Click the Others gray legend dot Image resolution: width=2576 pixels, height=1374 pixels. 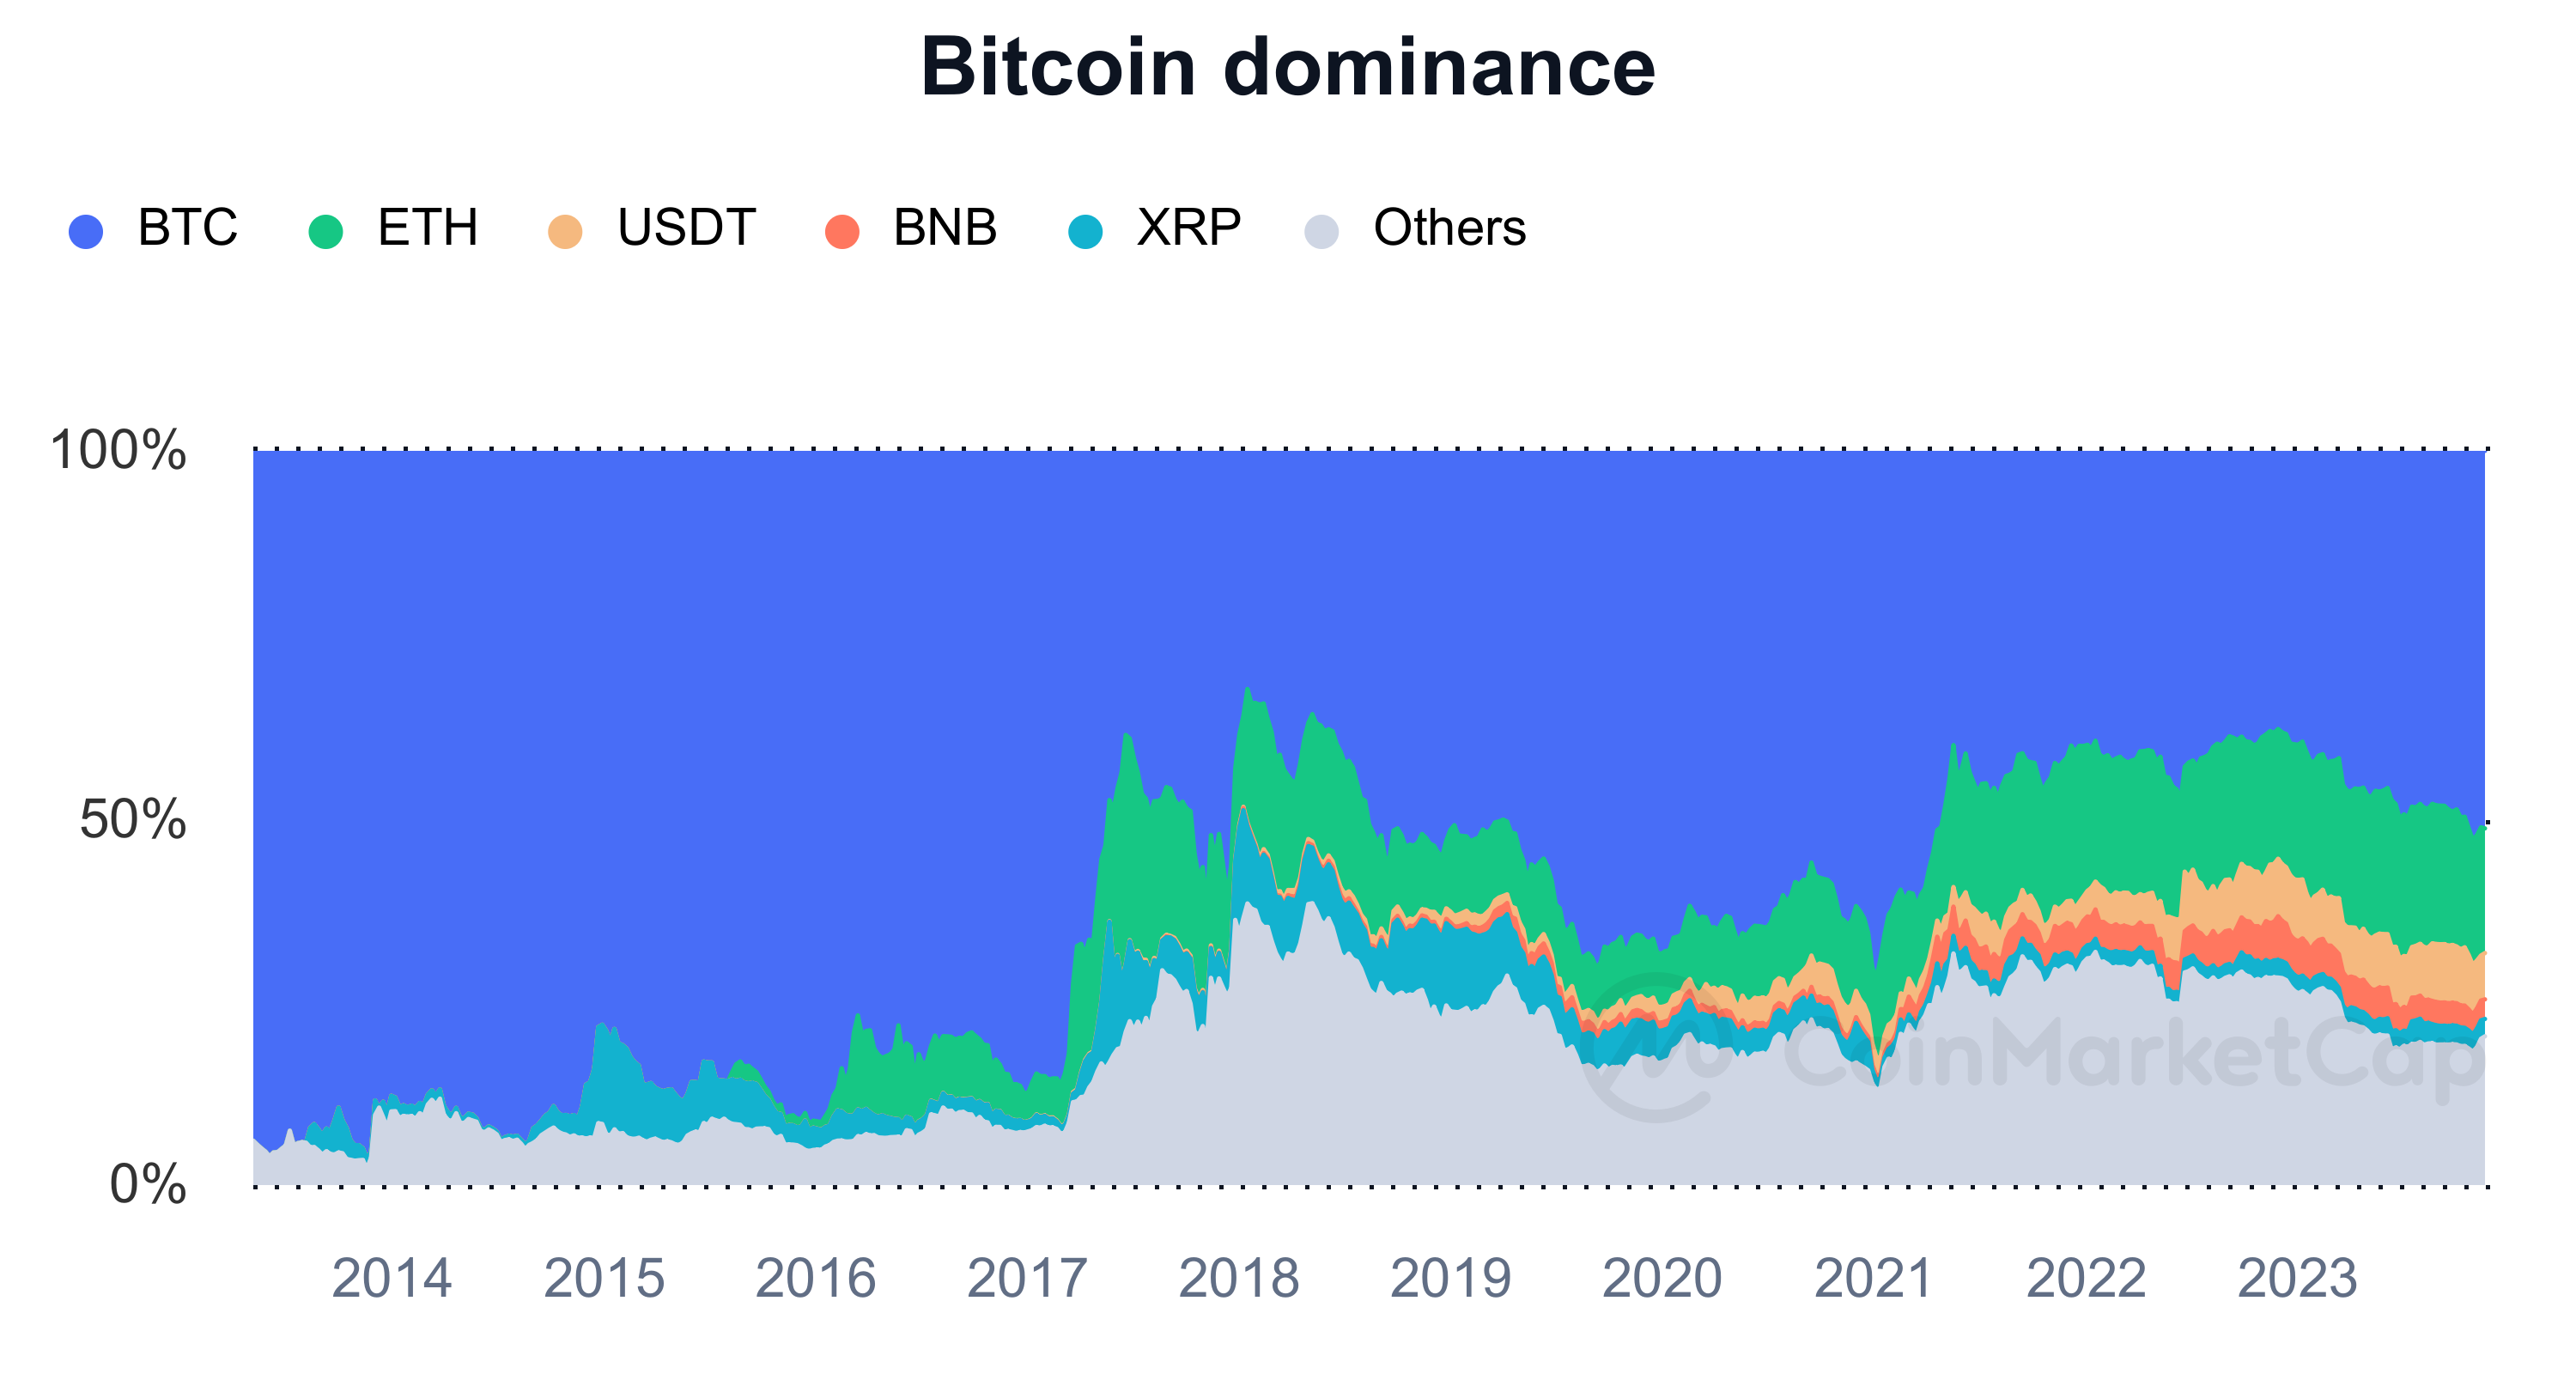pos(1322,231)
